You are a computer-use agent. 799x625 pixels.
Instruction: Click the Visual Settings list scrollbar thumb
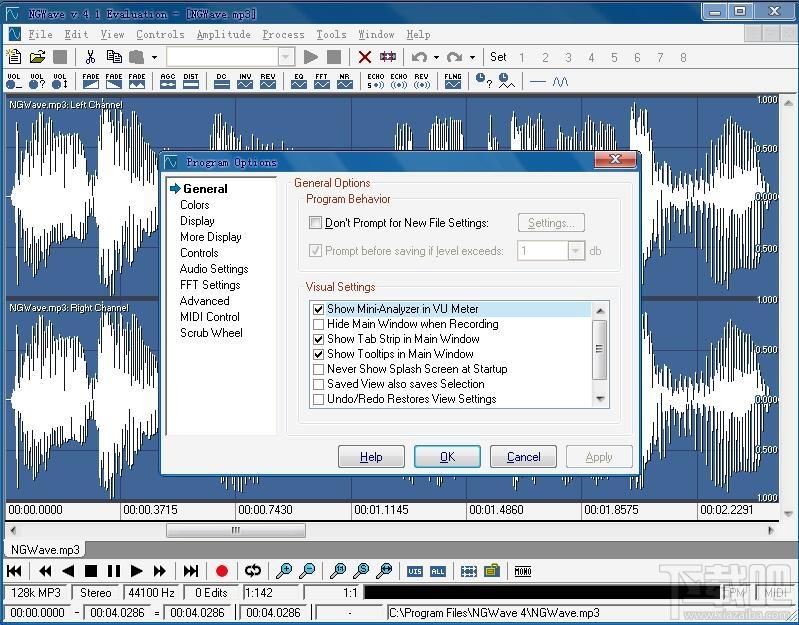[599, 349]
